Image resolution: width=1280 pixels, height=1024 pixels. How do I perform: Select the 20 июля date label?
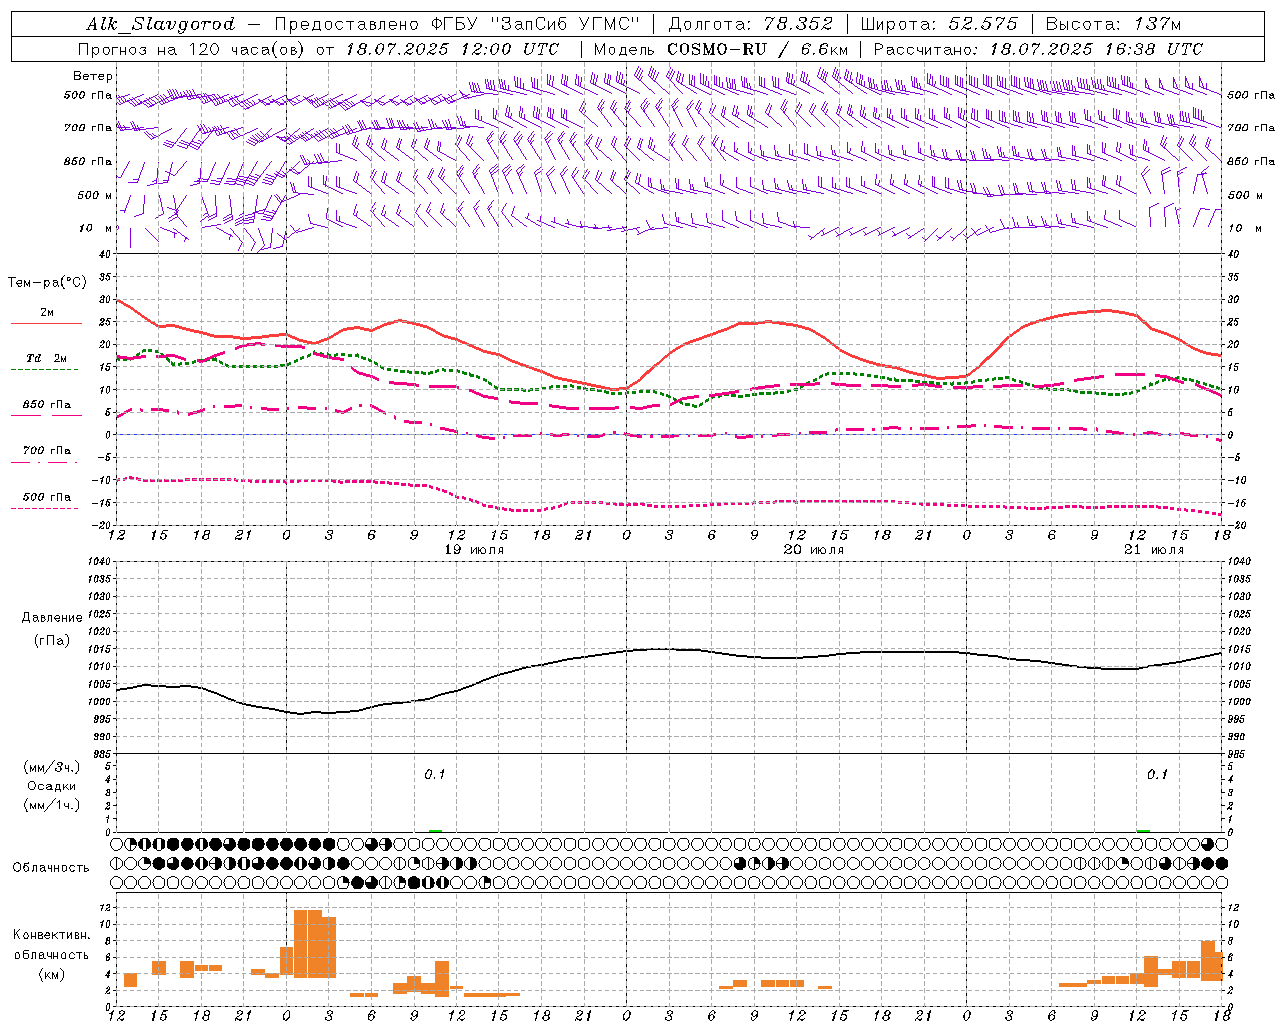pyautogui.click(x=813, y=550)
